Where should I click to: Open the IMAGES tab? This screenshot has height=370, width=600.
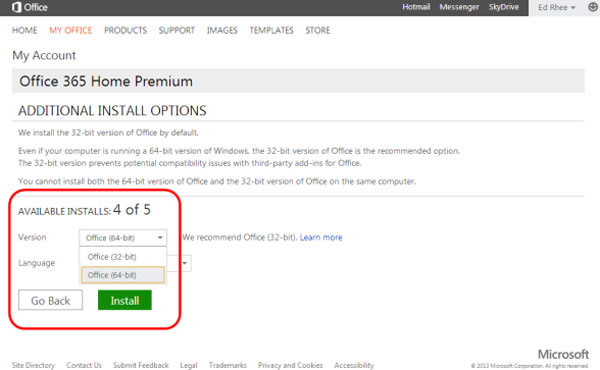click(x=222, y=30)
